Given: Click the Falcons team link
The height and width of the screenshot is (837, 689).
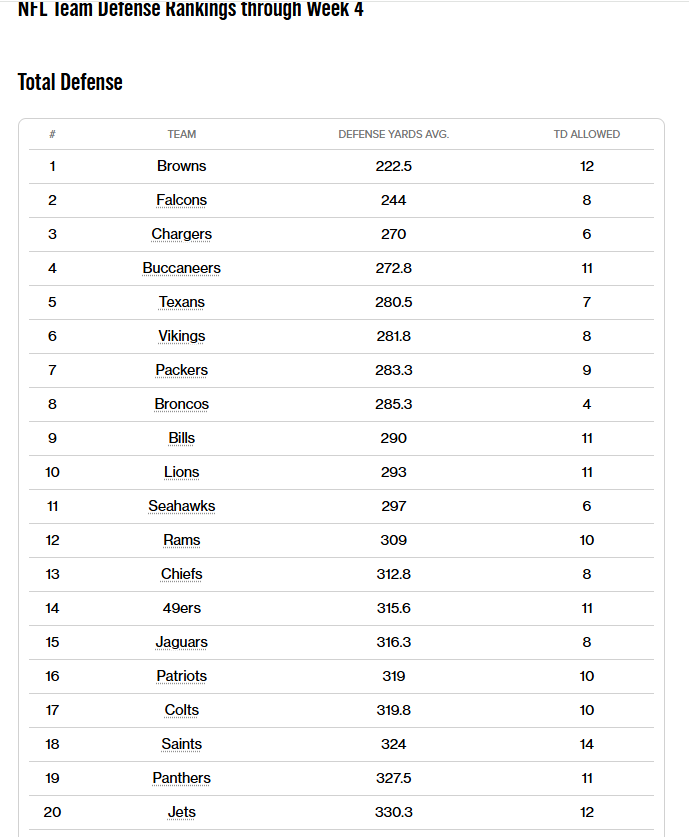Looking at the screenshot, I should [x=182, y=200].
